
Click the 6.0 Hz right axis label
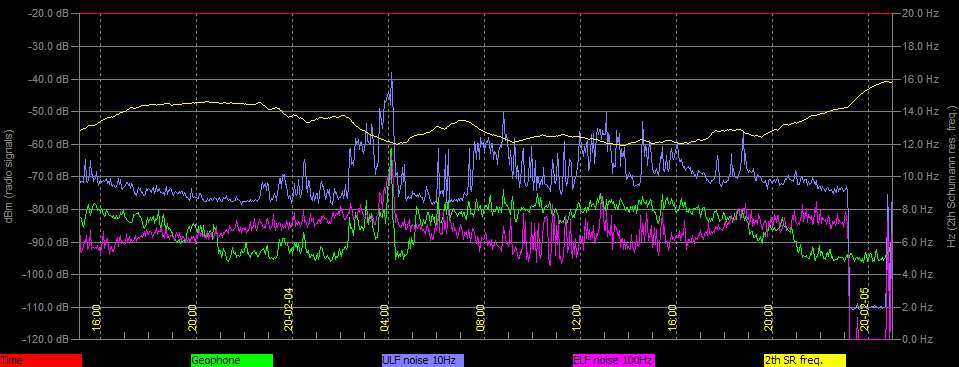(x=917, y=242)
